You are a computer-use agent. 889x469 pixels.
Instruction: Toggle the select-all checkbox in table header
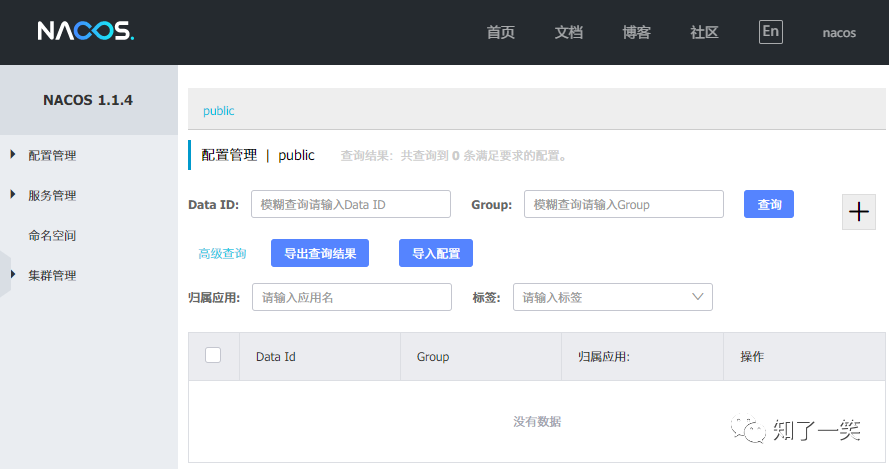pyautogui.click(x=213, y=355)
